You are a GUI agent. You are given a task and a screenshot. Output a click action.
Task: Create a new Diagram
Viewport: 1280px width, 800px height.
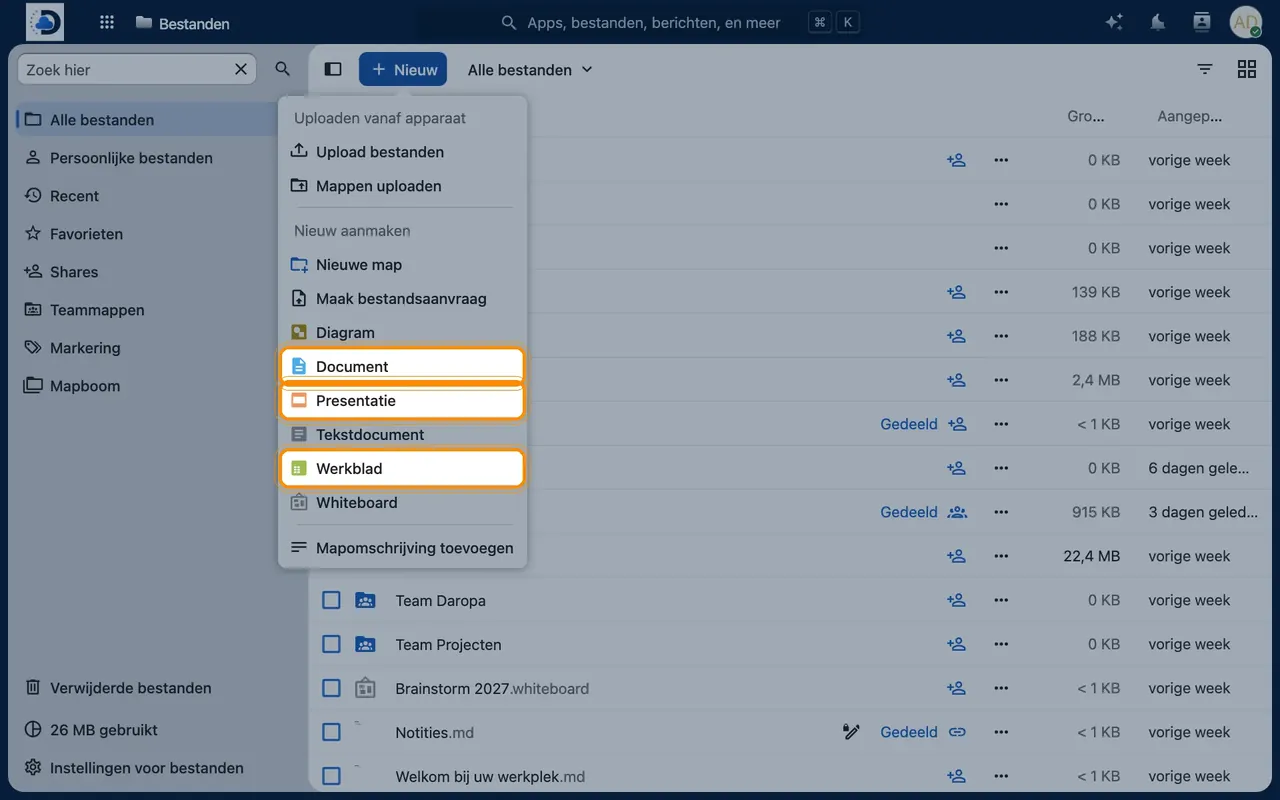point(402,333)
